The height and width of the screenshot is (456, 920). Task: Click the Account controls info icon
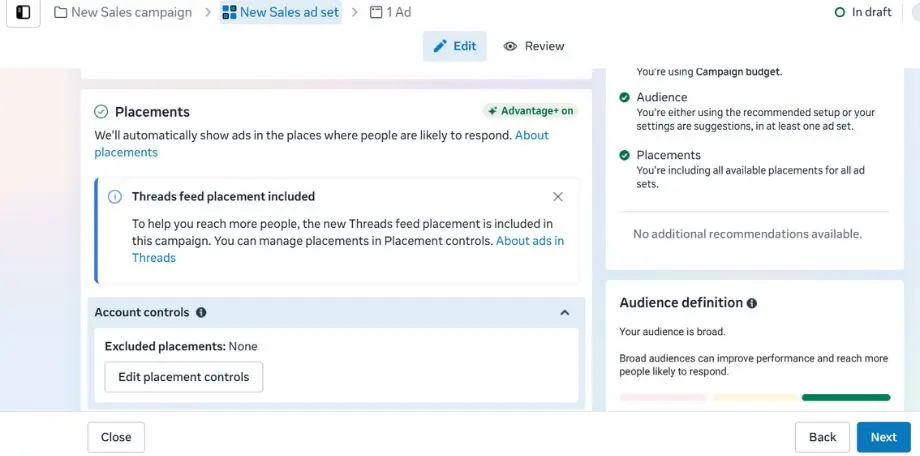[201, 313]
